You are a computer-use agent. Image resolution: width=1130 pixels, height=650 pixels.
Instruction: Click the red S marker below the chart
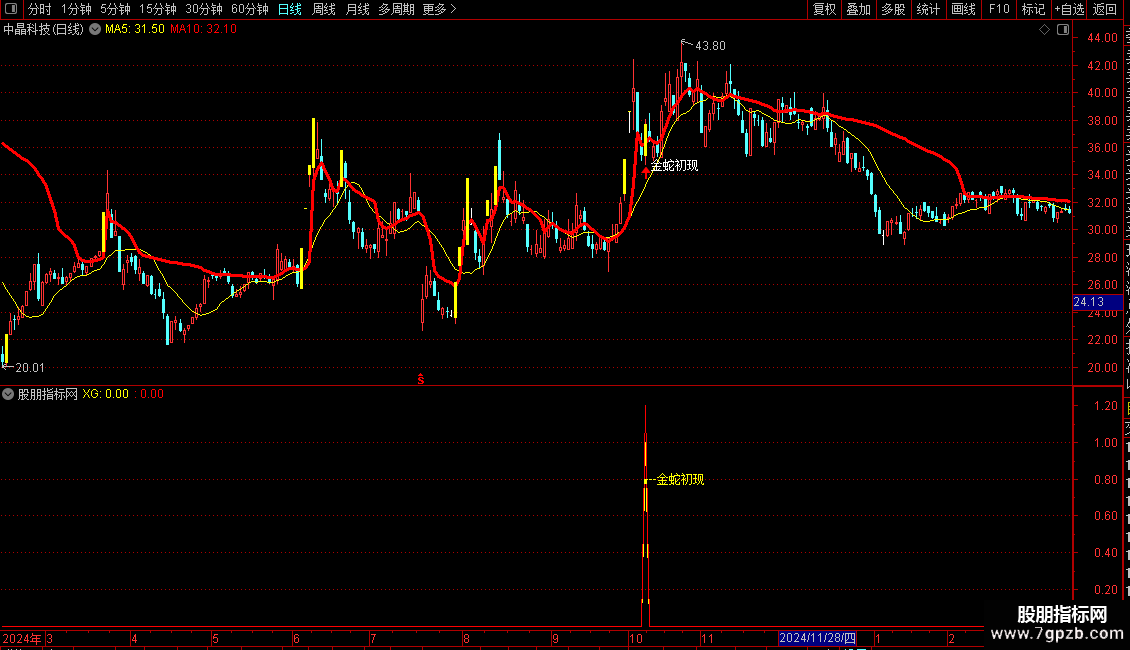pyautogui.click(x=421, y=379)
